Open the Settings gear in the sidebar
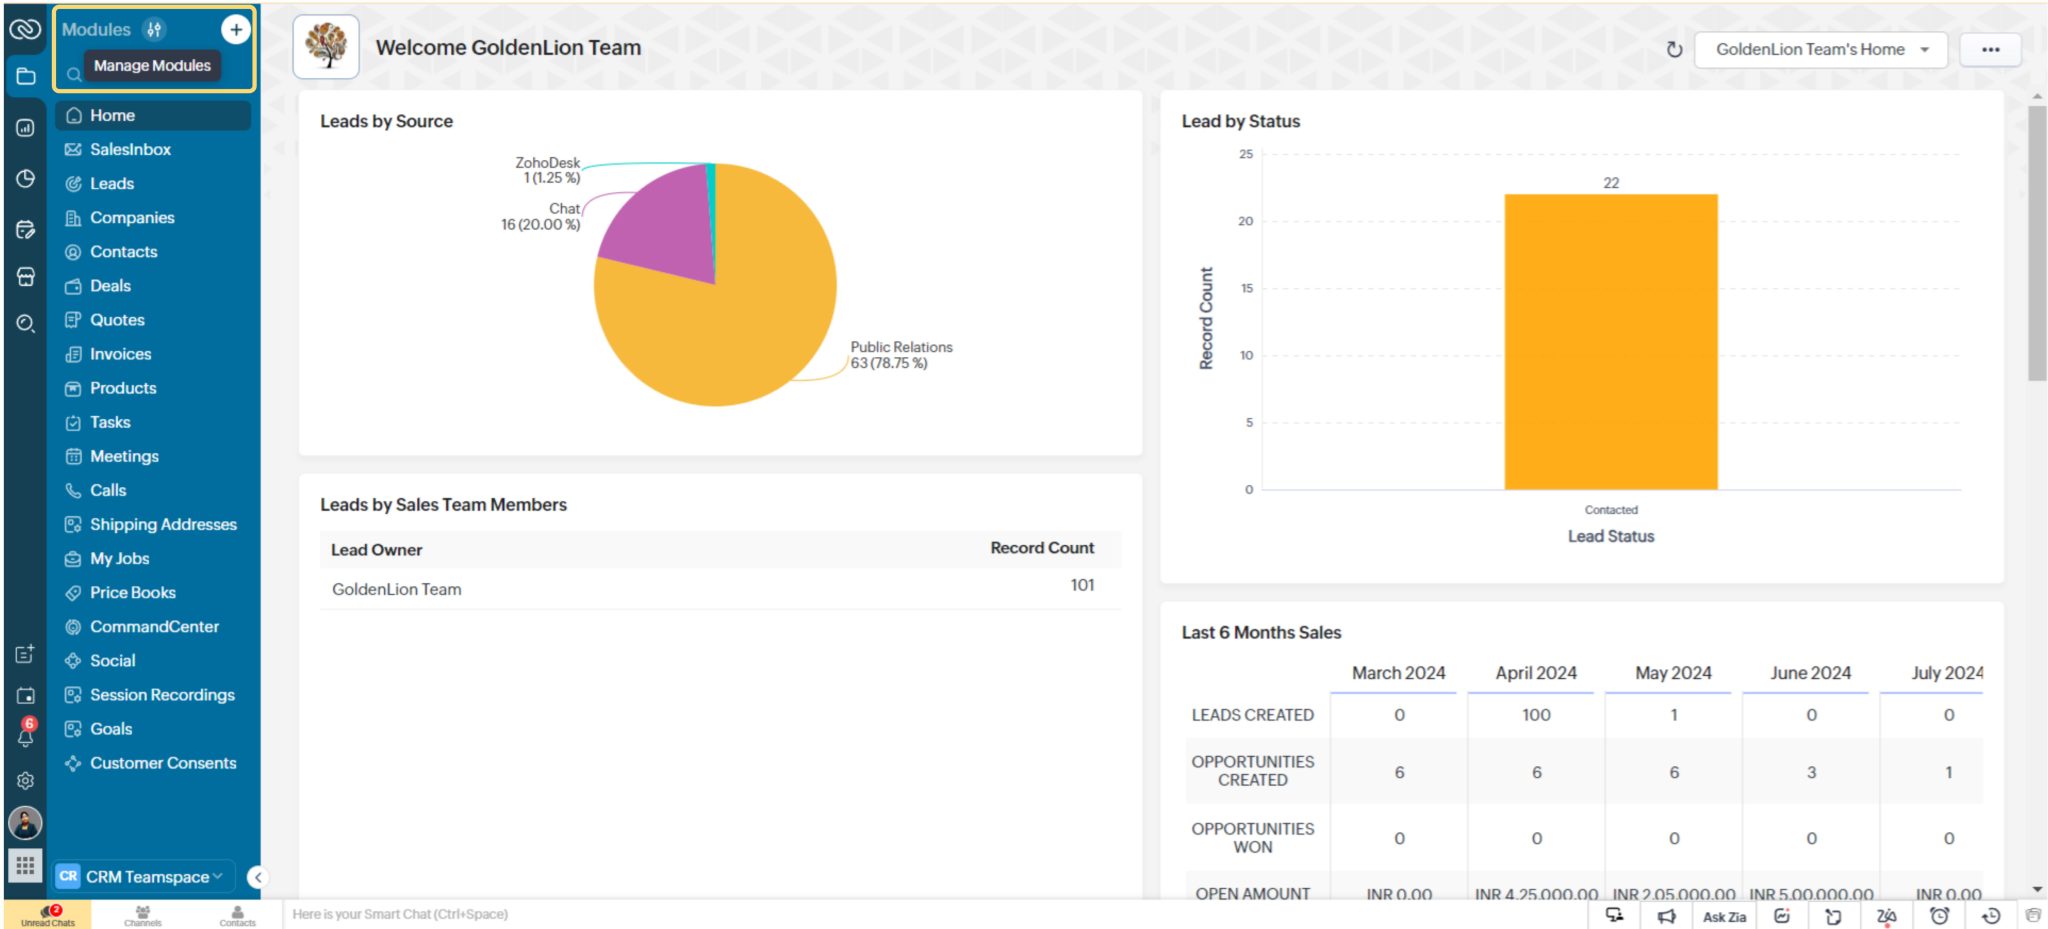 25,782
